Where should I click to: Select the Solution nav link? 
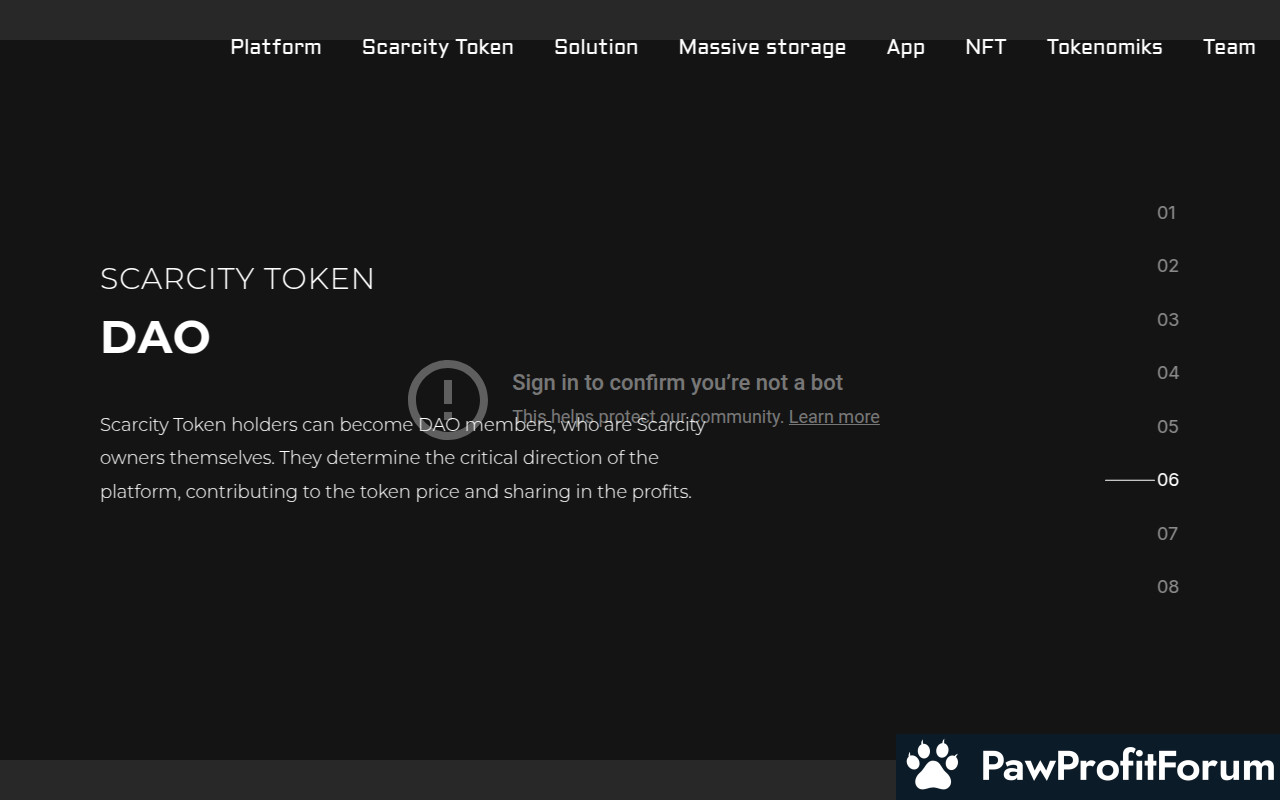(596, 47)
